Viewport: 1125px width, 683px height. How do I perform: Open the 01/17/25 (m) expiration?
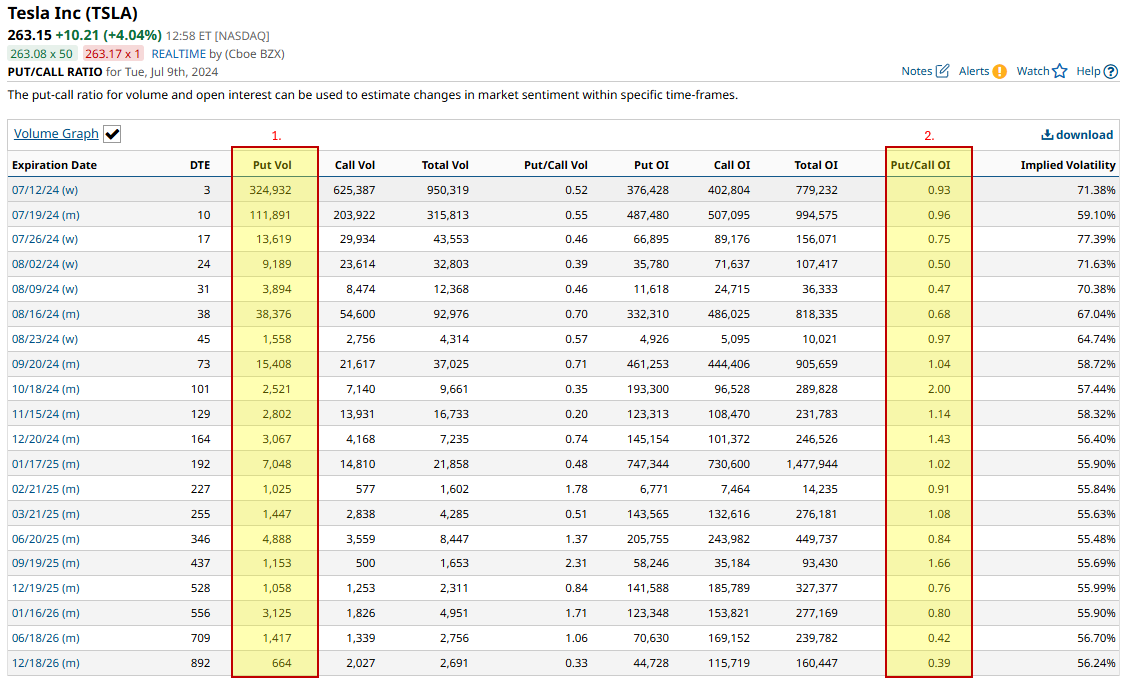tap(45, 464)
